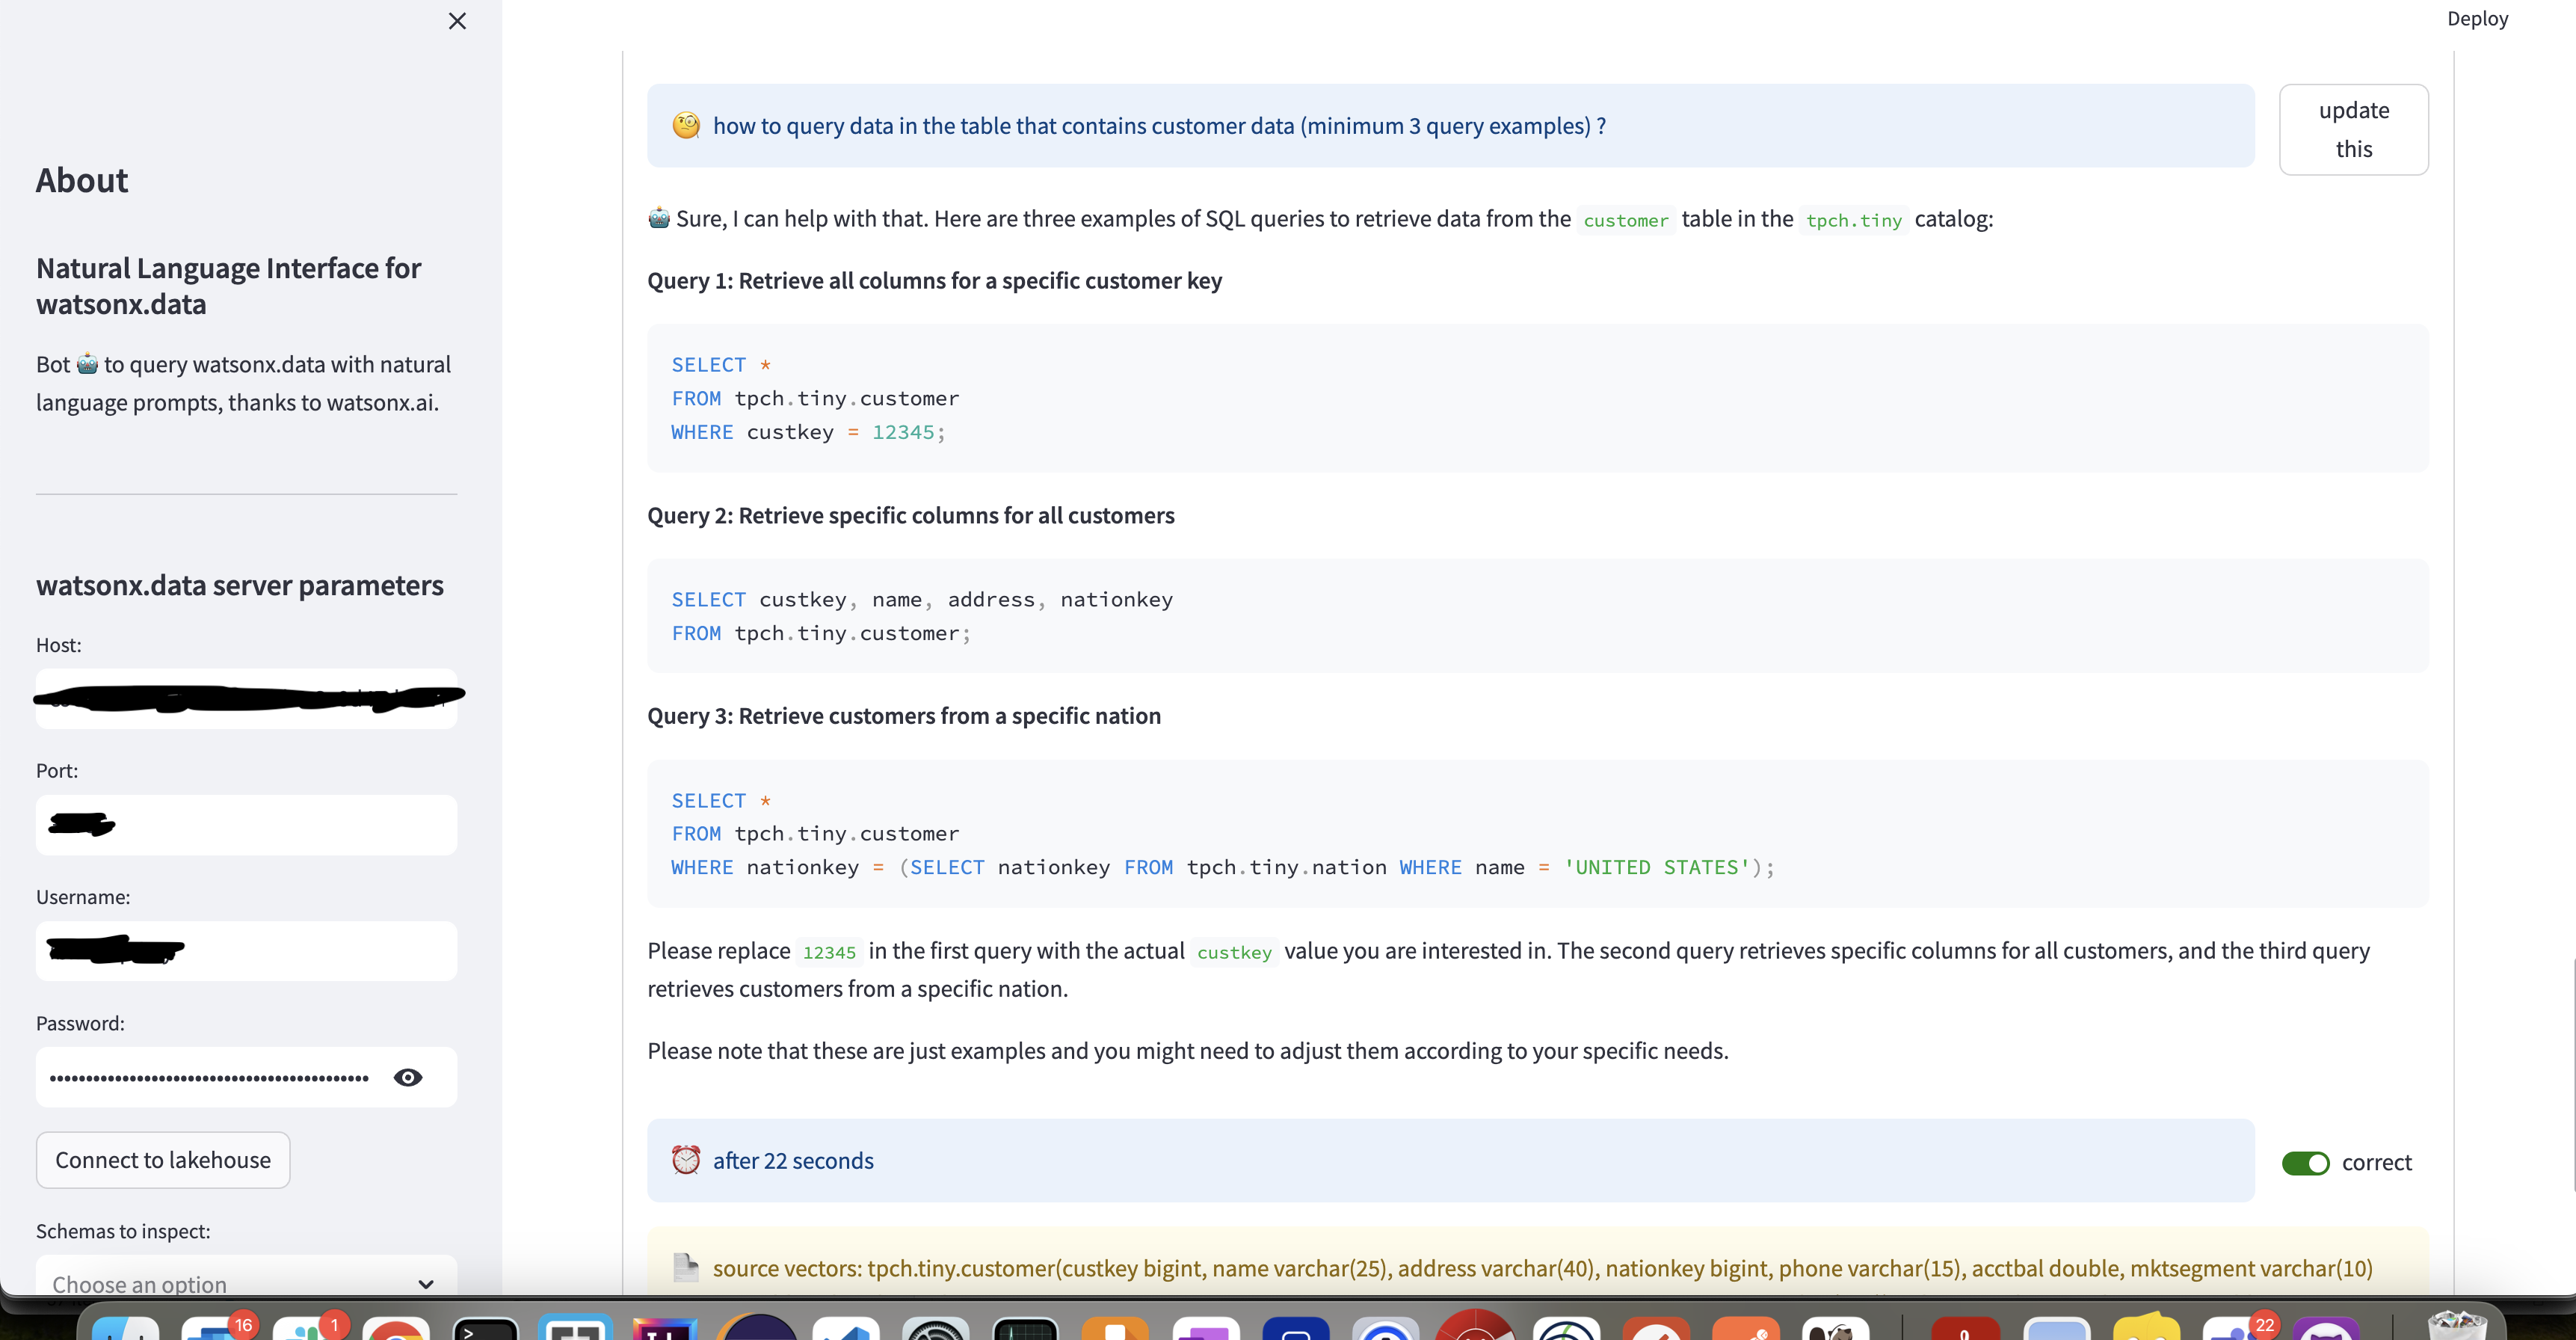Open System Settings gear in Dock
Viewport: 2576px width, 1340px height.
click(x=935, y=1328)
